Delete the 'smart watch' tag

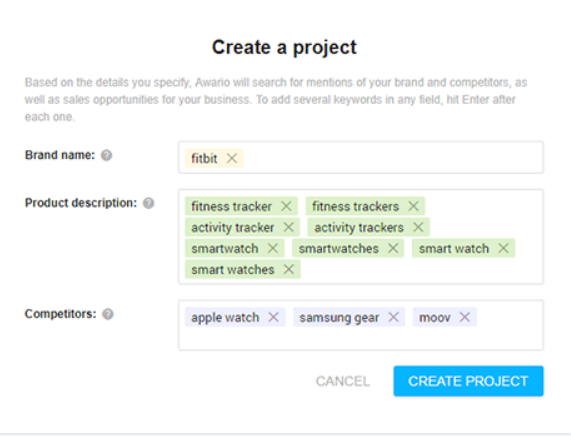coord(503,248)
